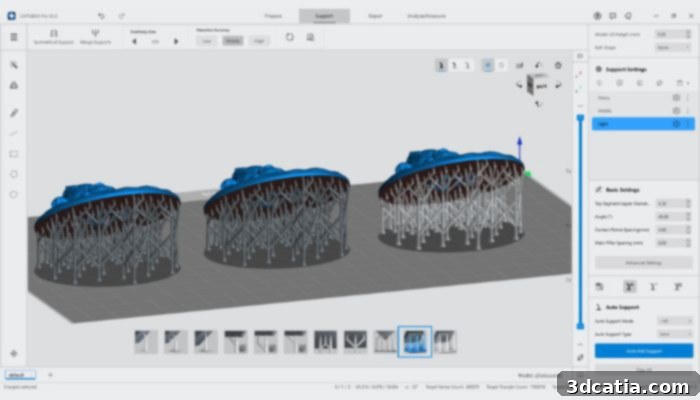Screen dimensions: 700x400
Task: Open more options for Middle profile
Action: (x=688, y=111)
